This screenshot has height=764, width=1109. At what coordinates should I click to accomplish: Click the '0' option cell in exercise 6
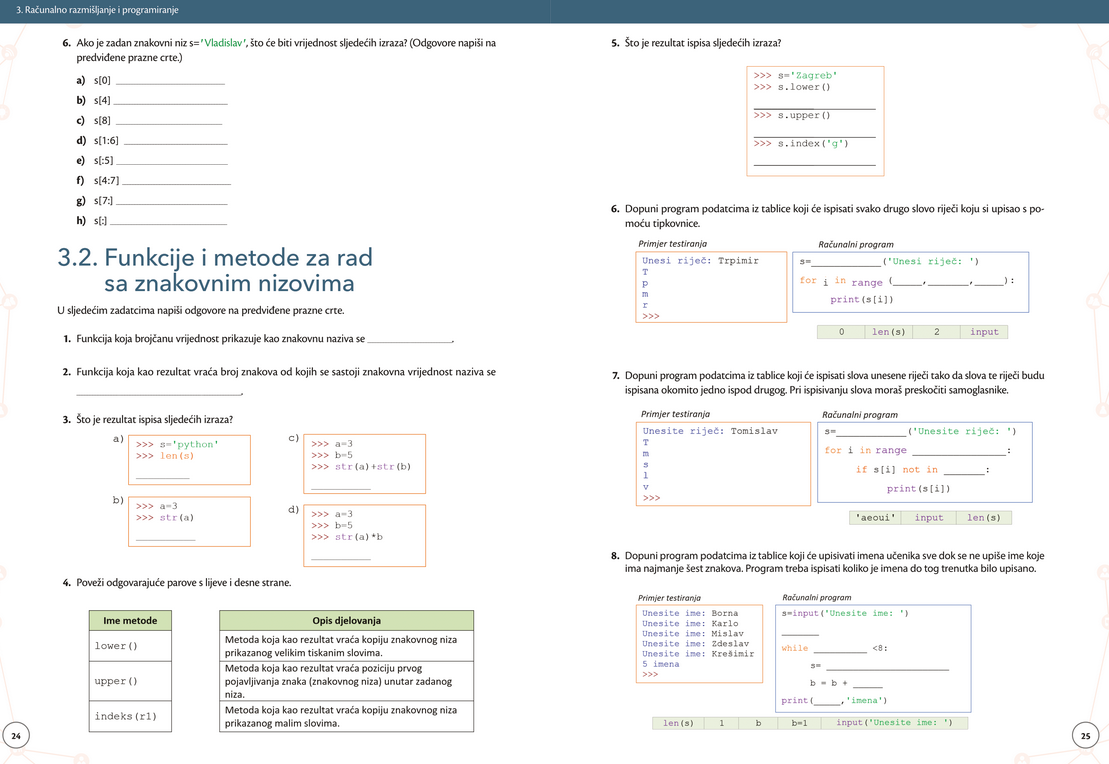[x=841, y=332]
